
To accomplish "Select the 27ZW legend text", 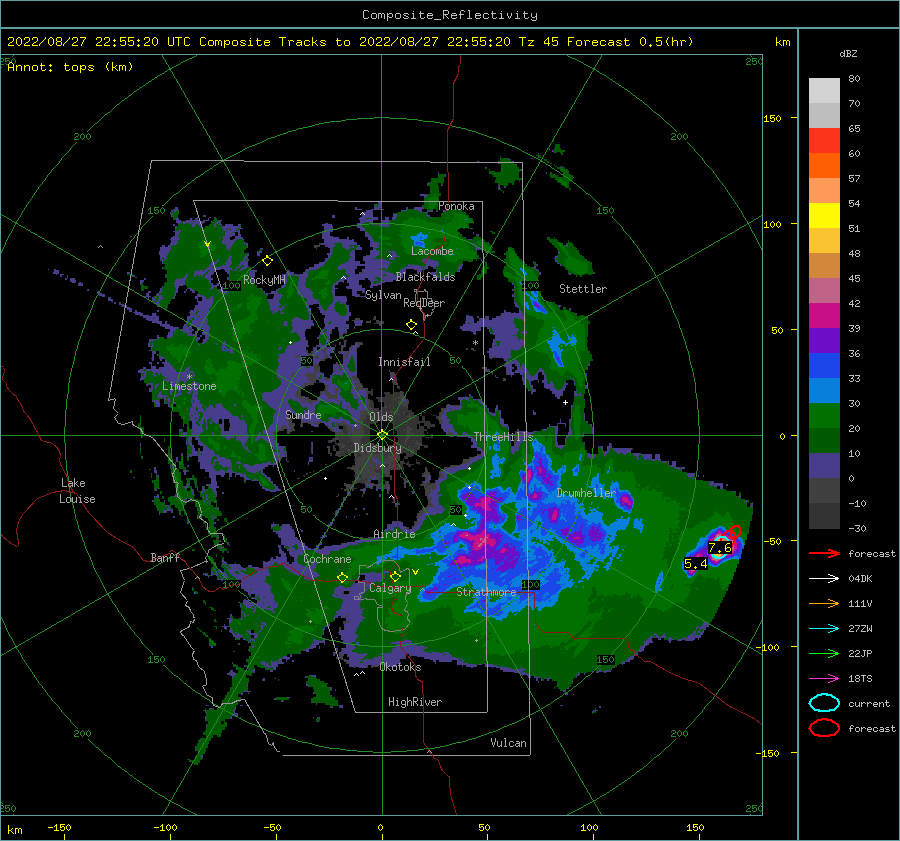I will [860, 629].
